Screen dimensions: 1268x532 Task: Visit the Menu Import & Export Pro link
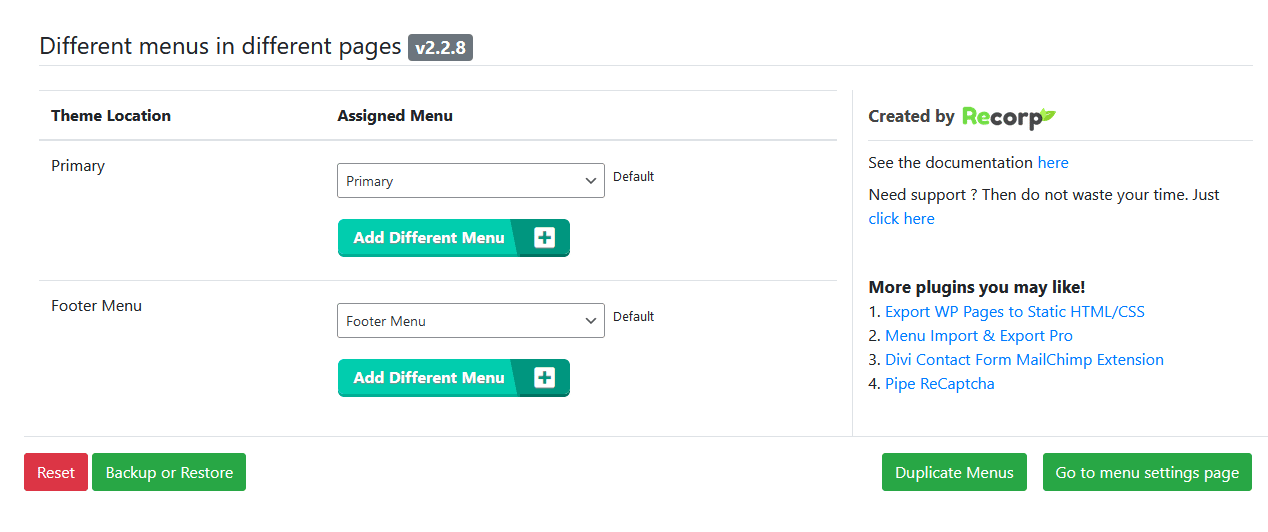click(978, 336)
